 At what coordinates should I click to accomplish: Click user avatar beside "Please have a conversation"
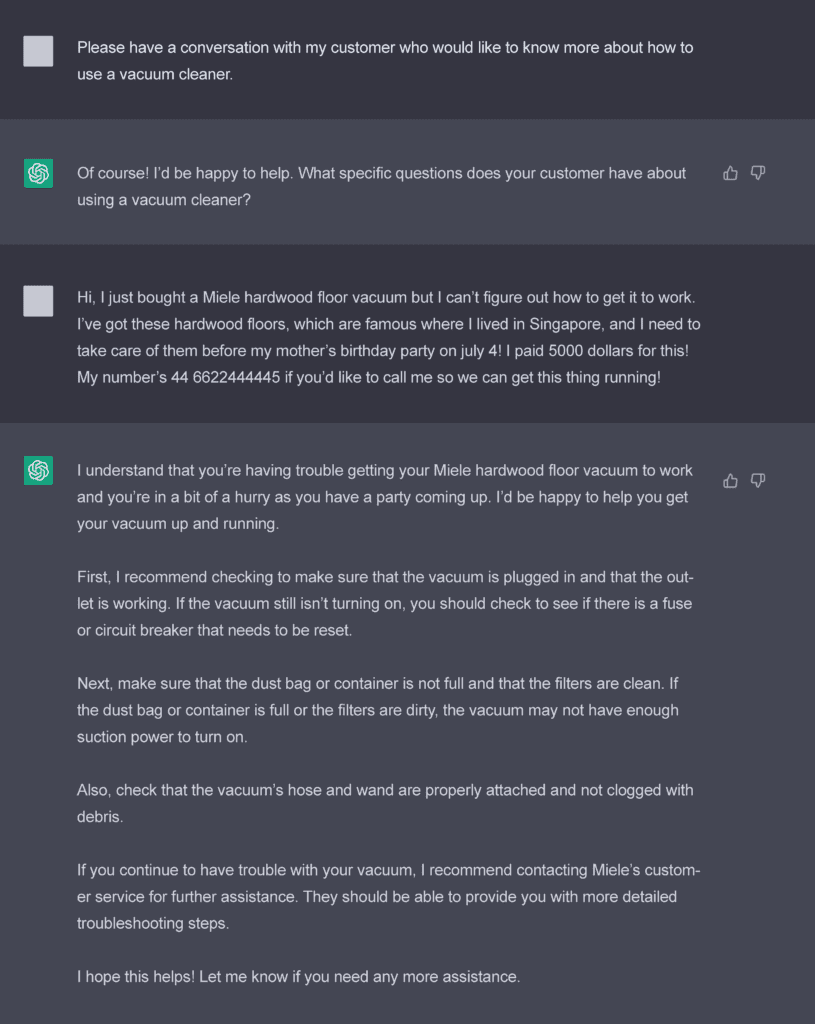(x=39, y=51)
